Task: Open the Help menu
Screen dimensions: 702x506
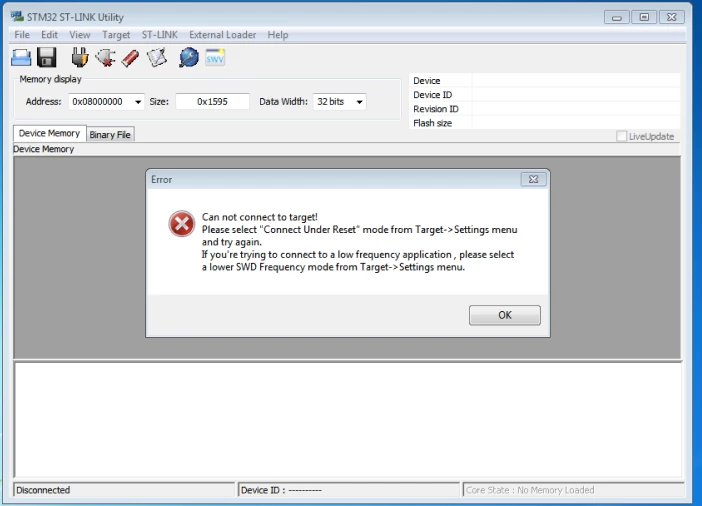Action: click(x=278, y=34)
